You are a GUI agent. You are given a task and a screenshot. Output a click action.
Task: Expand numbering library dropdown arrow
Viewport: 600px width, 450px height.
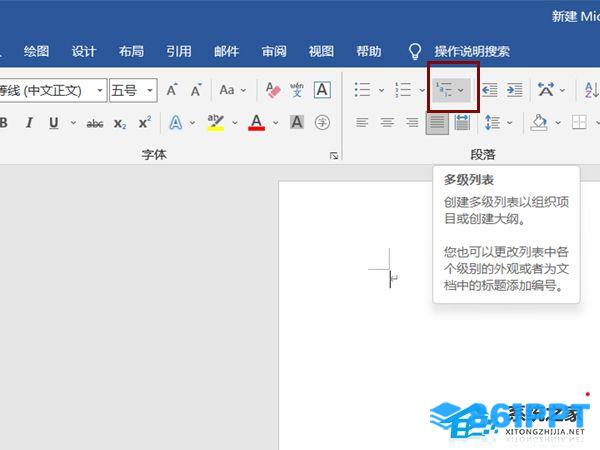[422, 90]
